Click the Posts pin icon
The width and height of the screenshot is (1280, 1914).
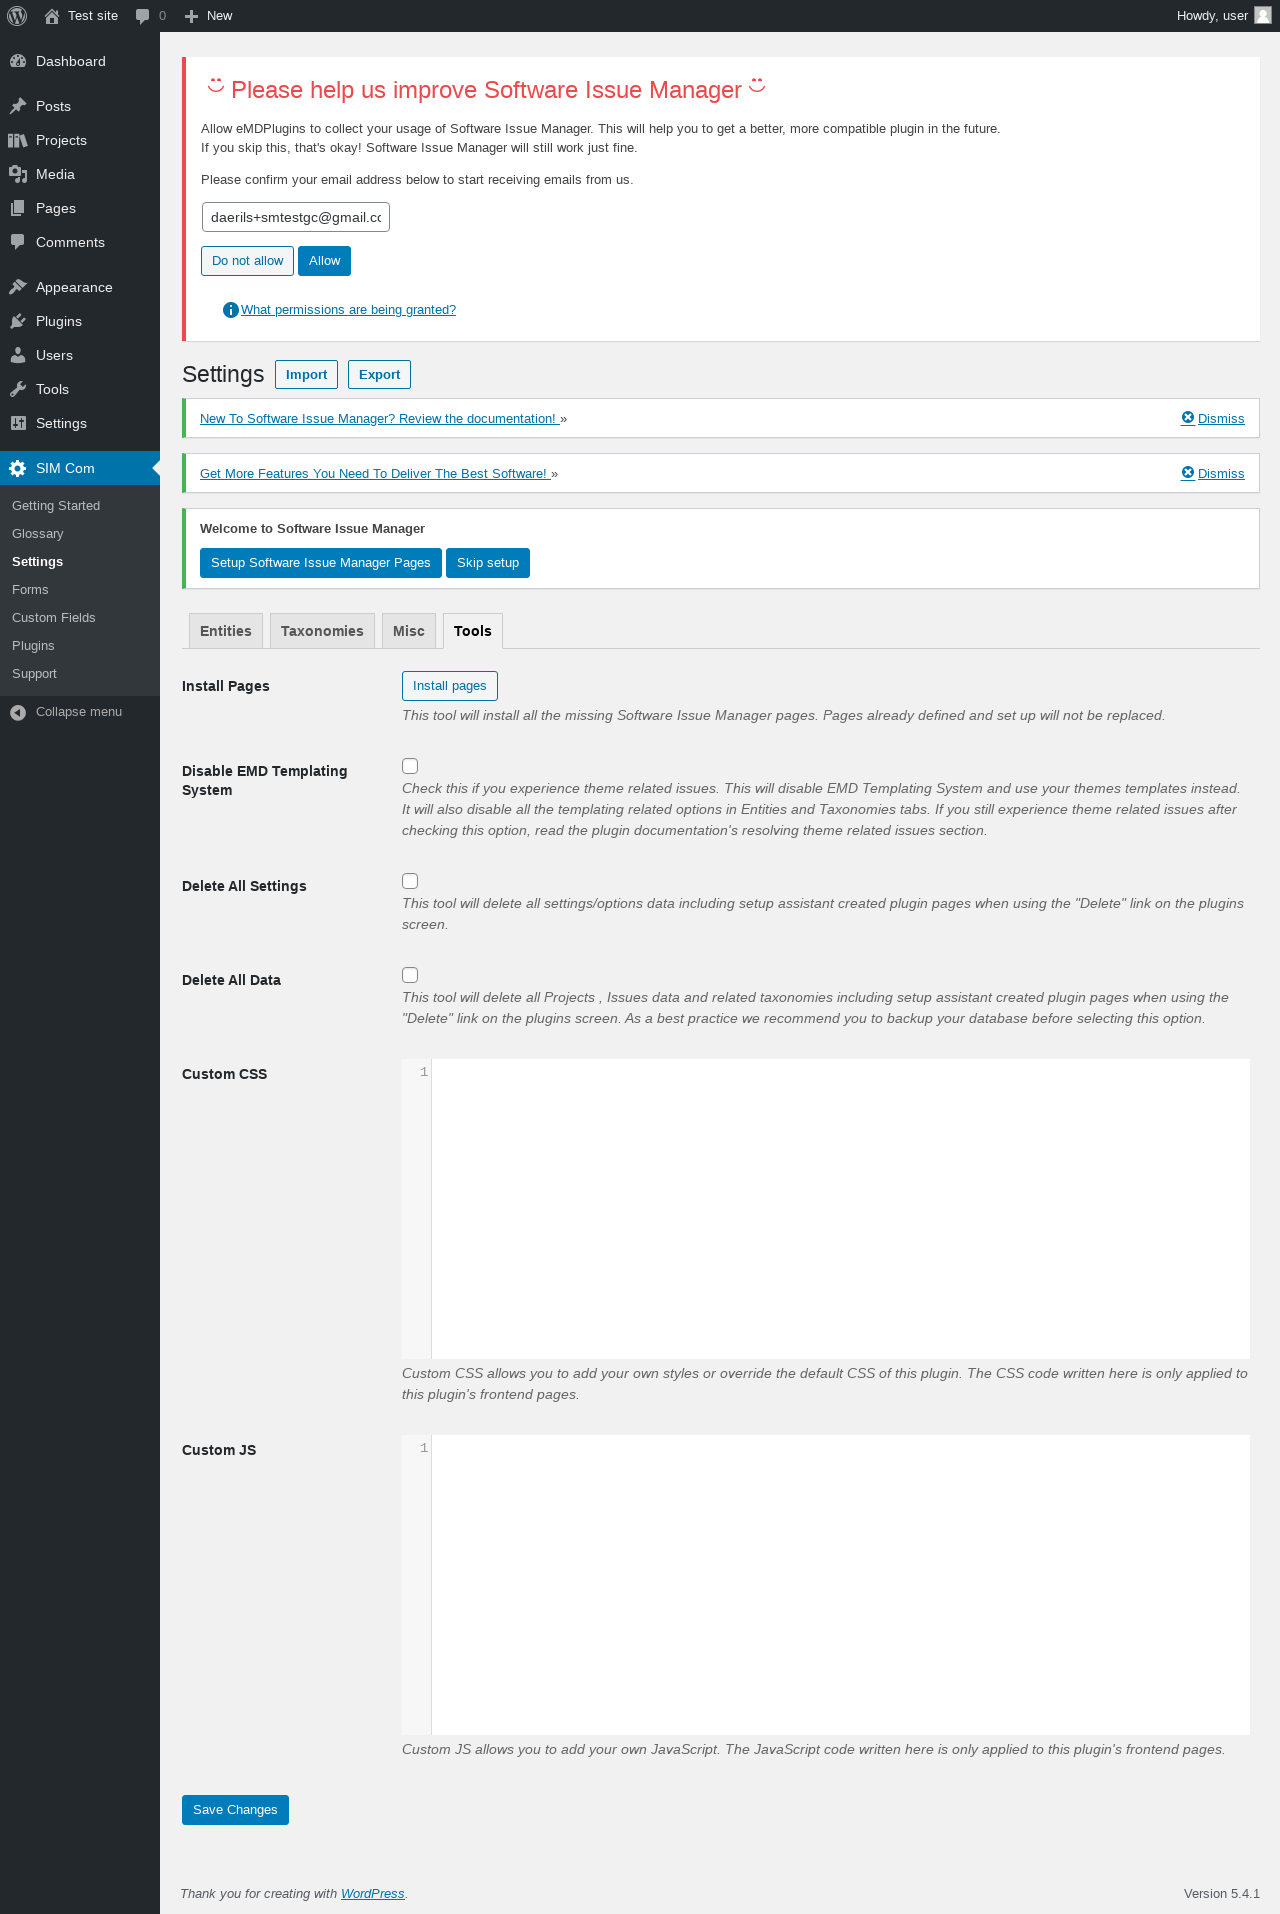coord(18,106)
